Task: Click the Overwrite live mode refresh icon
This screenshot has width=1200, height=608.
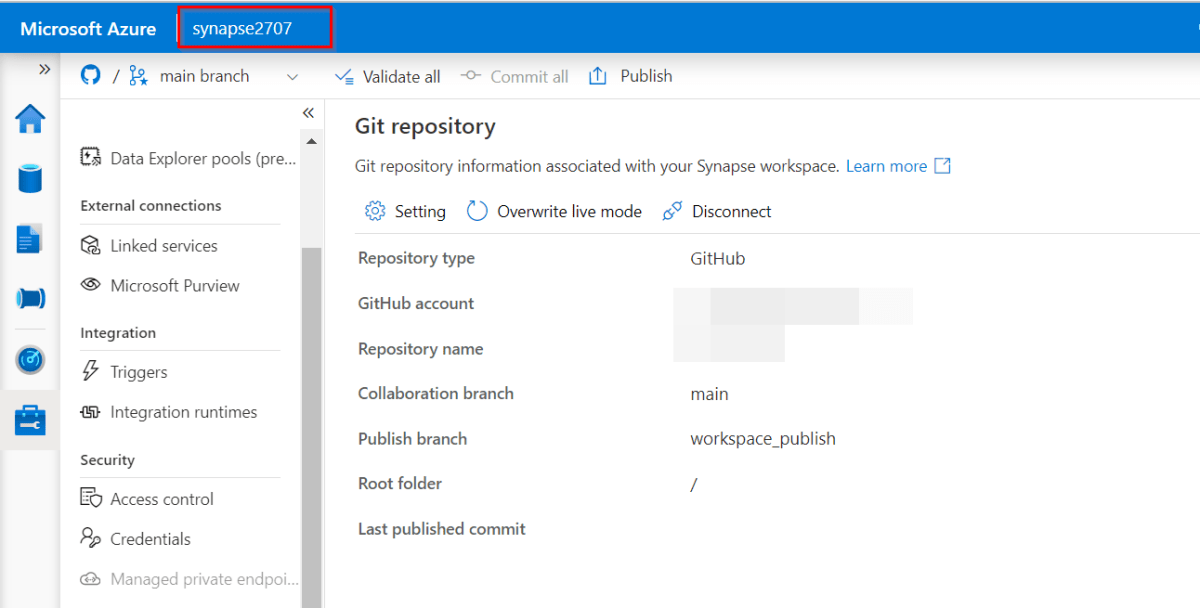Action: point(477,211)
